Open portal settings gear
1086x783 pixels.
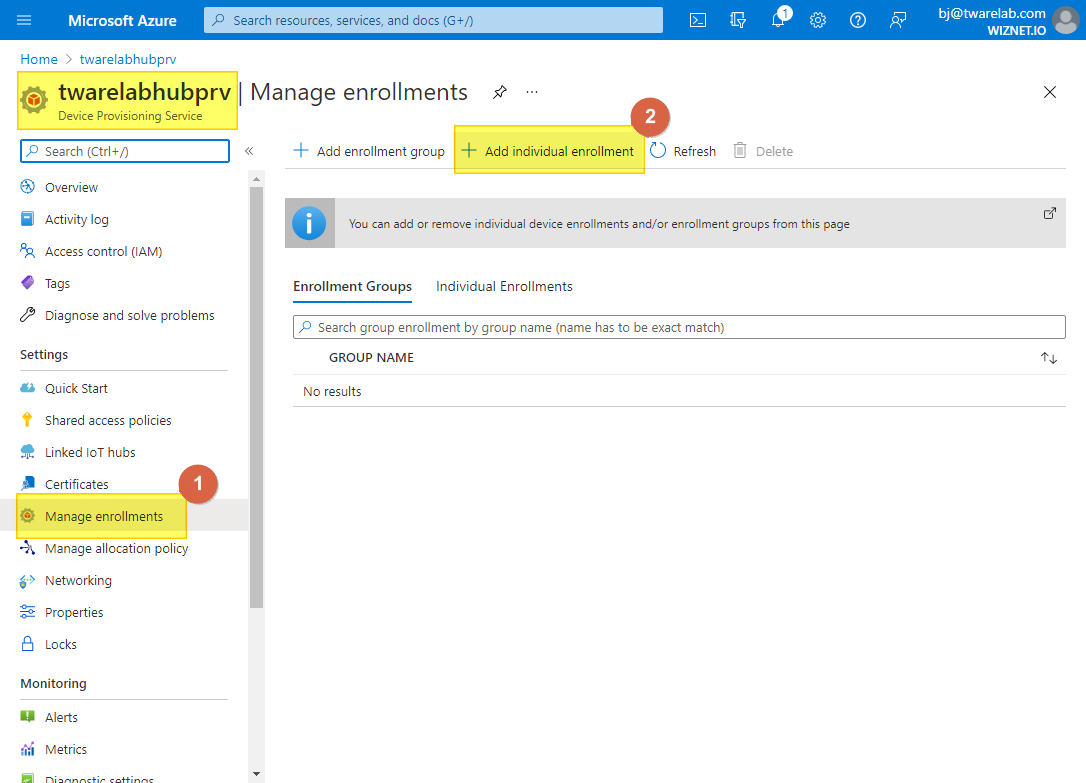[818, 20]
